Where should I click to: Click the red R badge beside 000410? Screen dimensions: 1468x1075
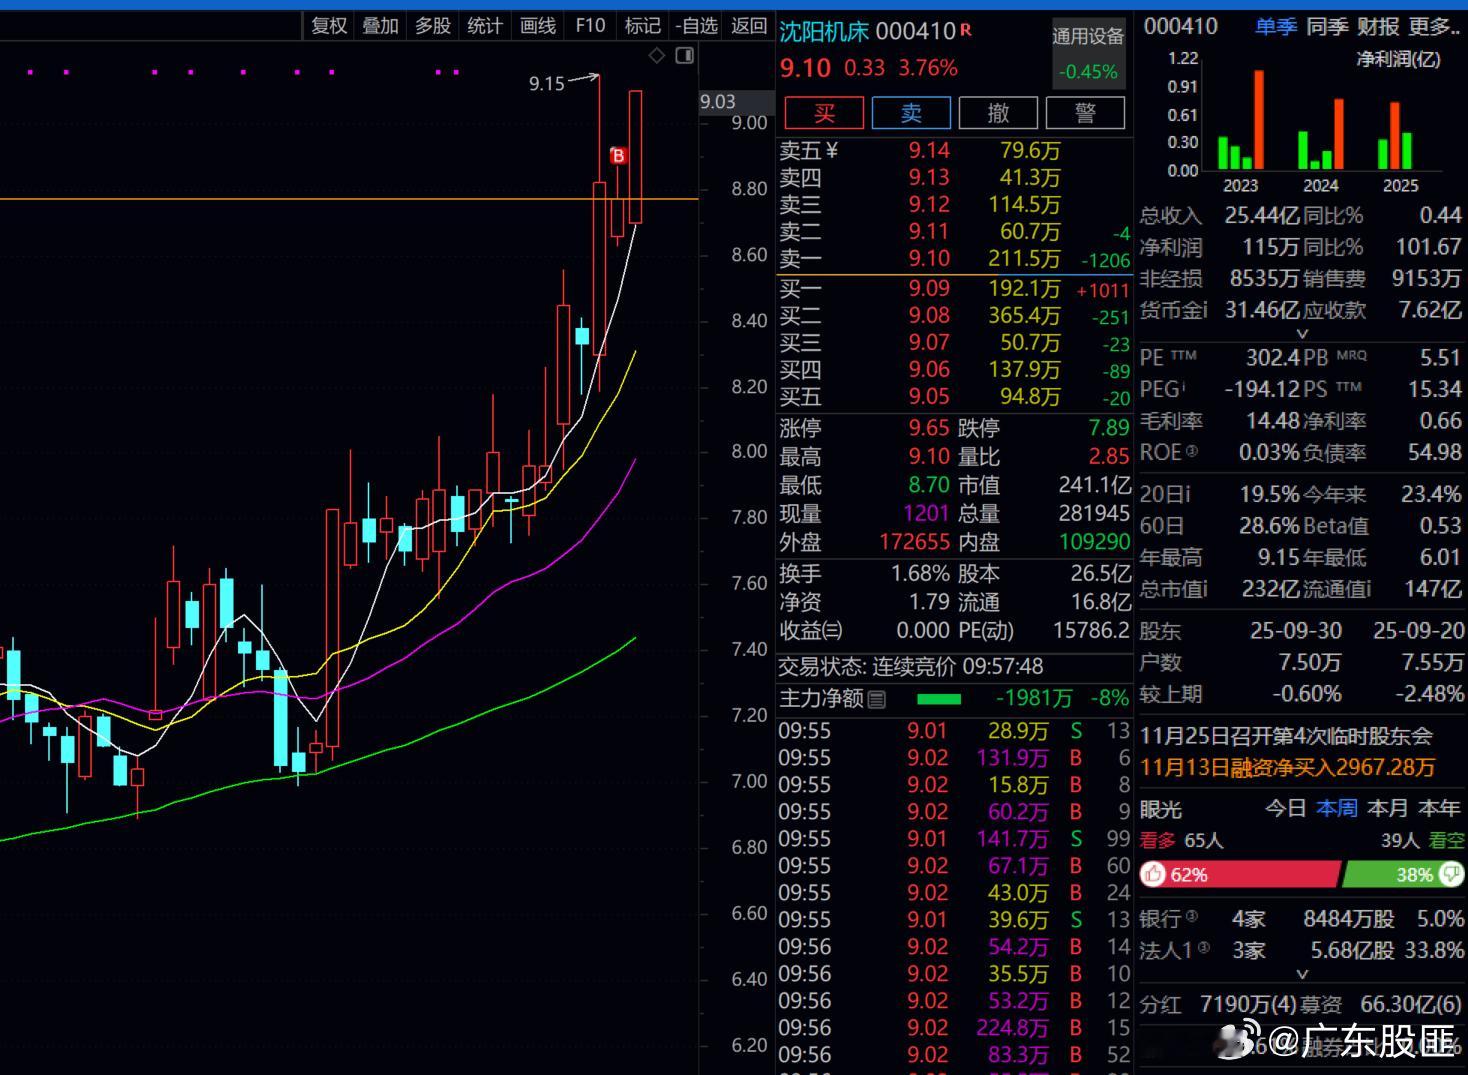(966, 30)
